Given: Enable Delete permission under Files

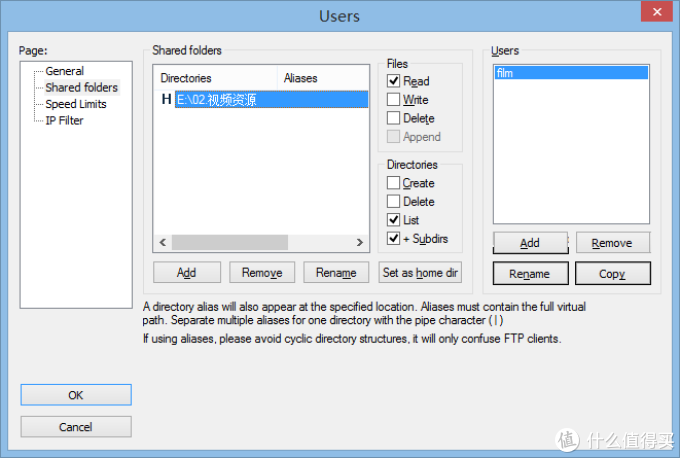Looking at the screenshot, I should [x=394, y=118].
